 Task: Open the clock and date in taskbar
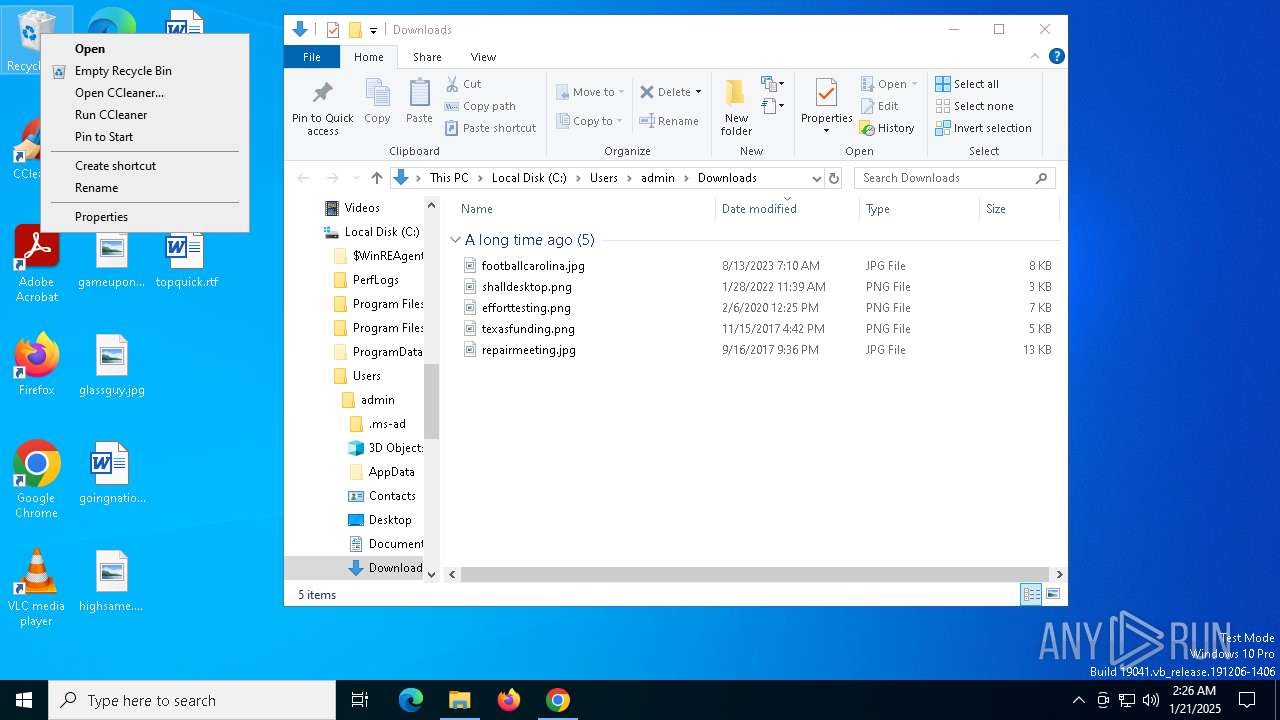tap(1193, 700)
